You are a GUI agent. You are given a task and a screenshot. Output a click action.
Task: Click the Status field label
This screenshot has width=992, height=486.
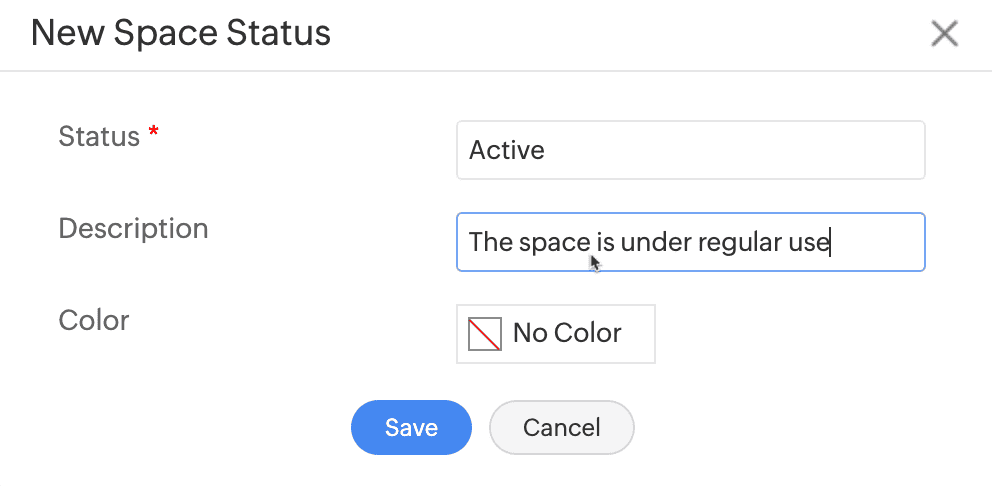(x=99, y=136)
